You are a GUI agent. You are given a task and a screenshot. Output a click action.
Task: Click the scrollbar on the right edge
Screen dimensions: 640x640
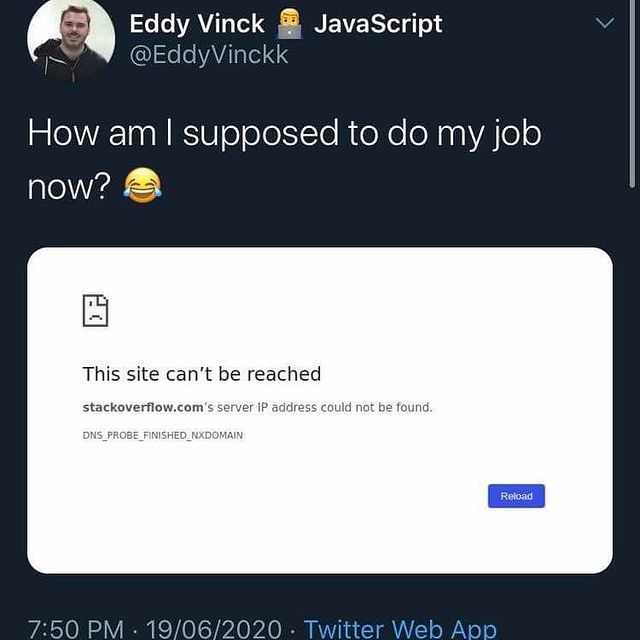coord(632,94)
